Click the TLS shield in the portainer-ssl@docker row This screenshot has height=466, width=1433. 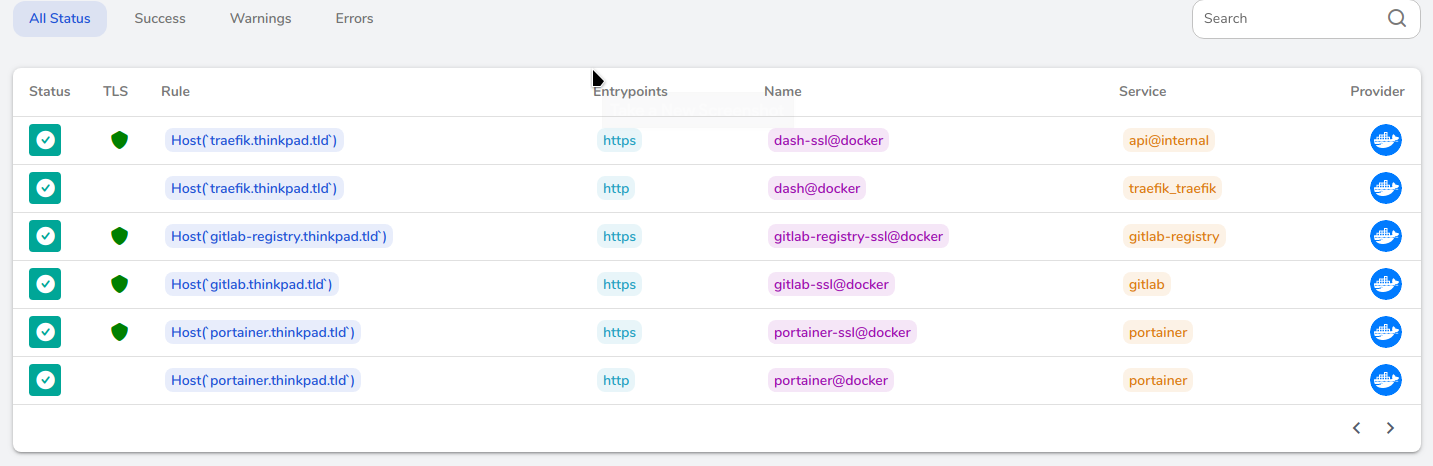pos(119,332)
